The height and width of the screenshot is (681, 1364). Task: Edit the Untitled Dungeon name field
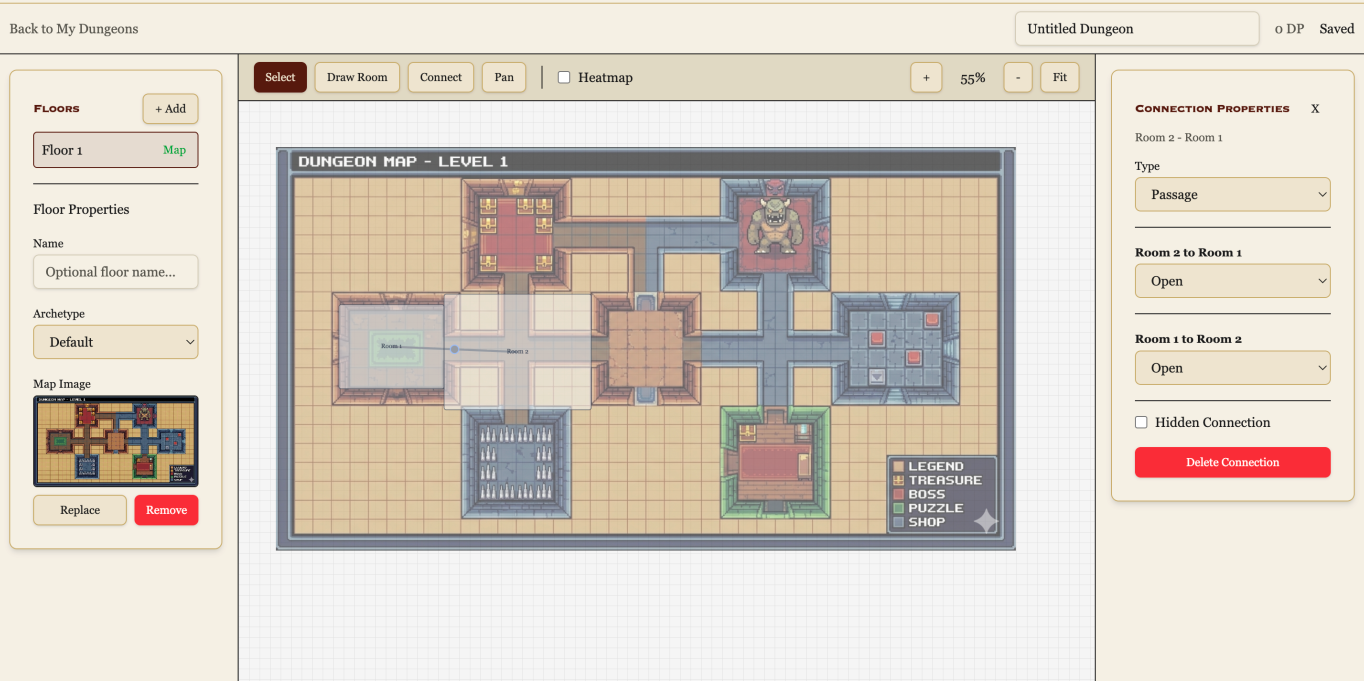pos(1137,29)
